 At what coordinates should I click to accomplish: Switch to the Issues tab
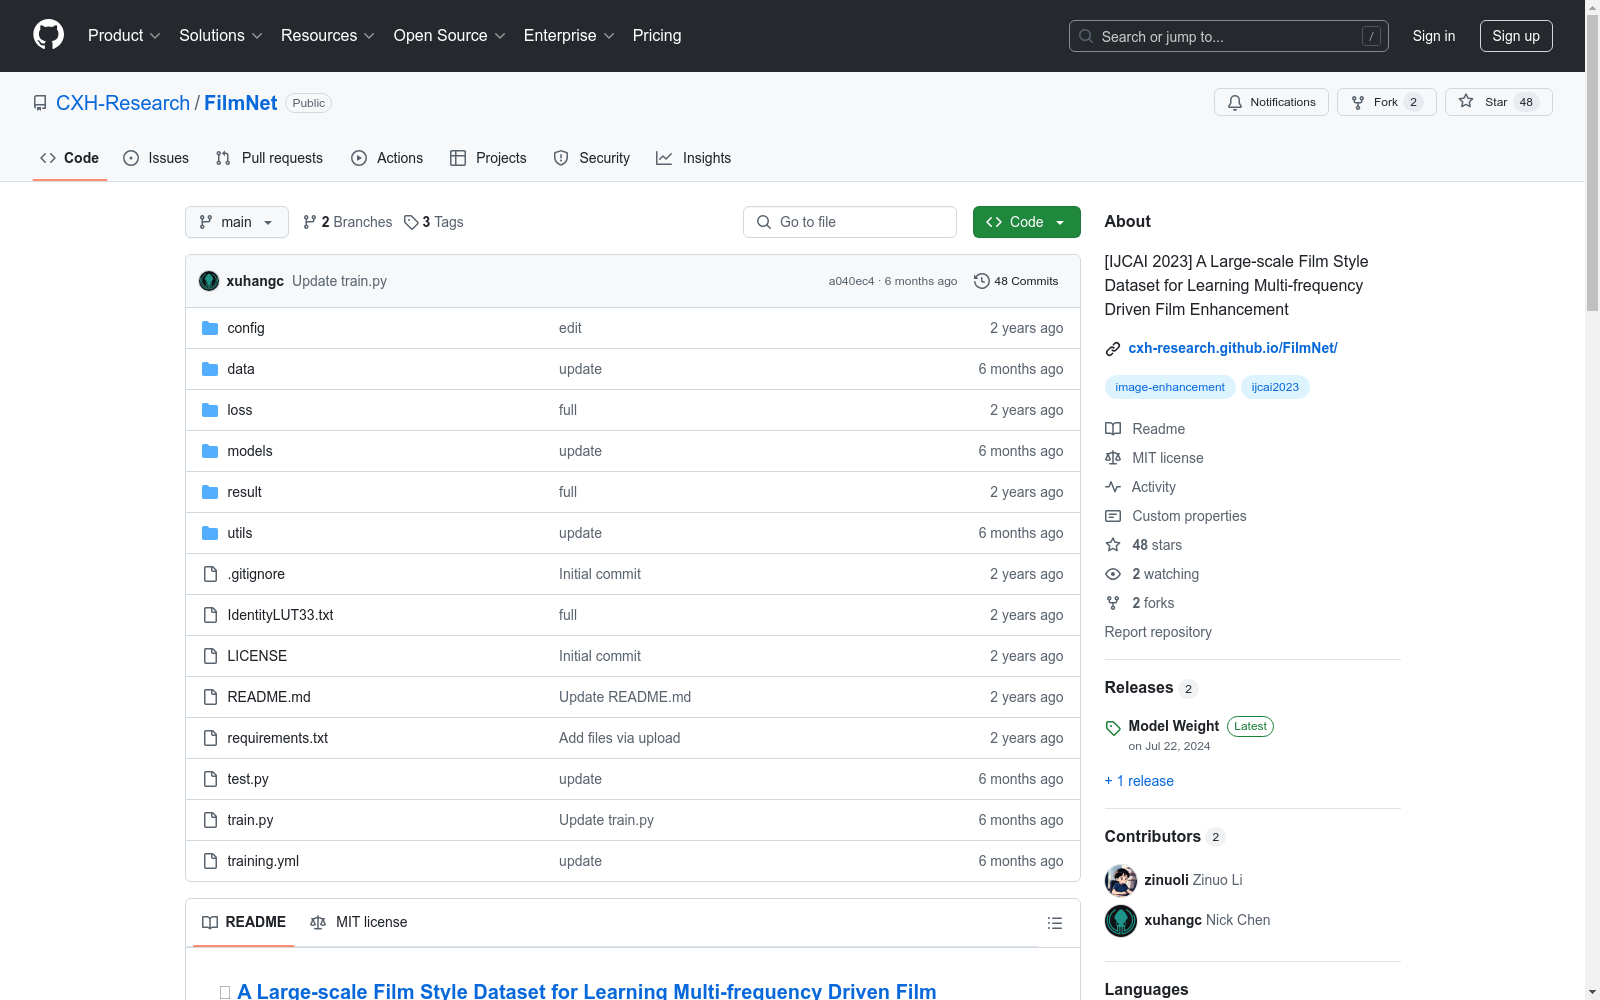(x=156, y=158)
